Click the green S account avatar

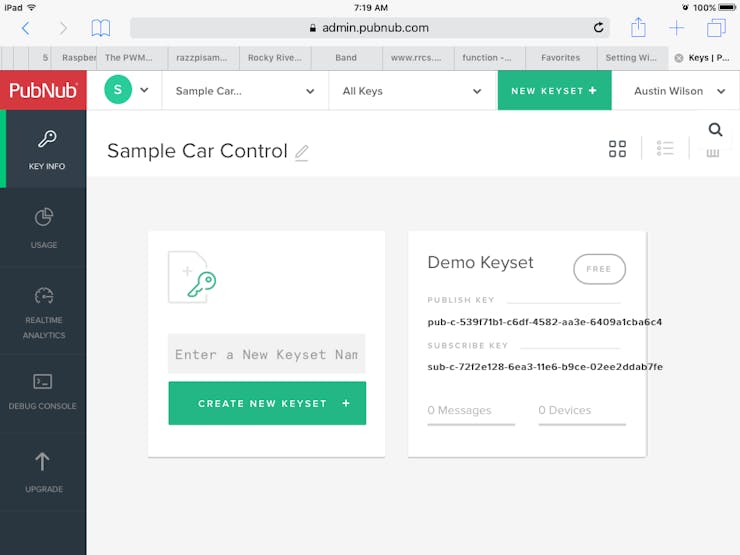point(118,90)
